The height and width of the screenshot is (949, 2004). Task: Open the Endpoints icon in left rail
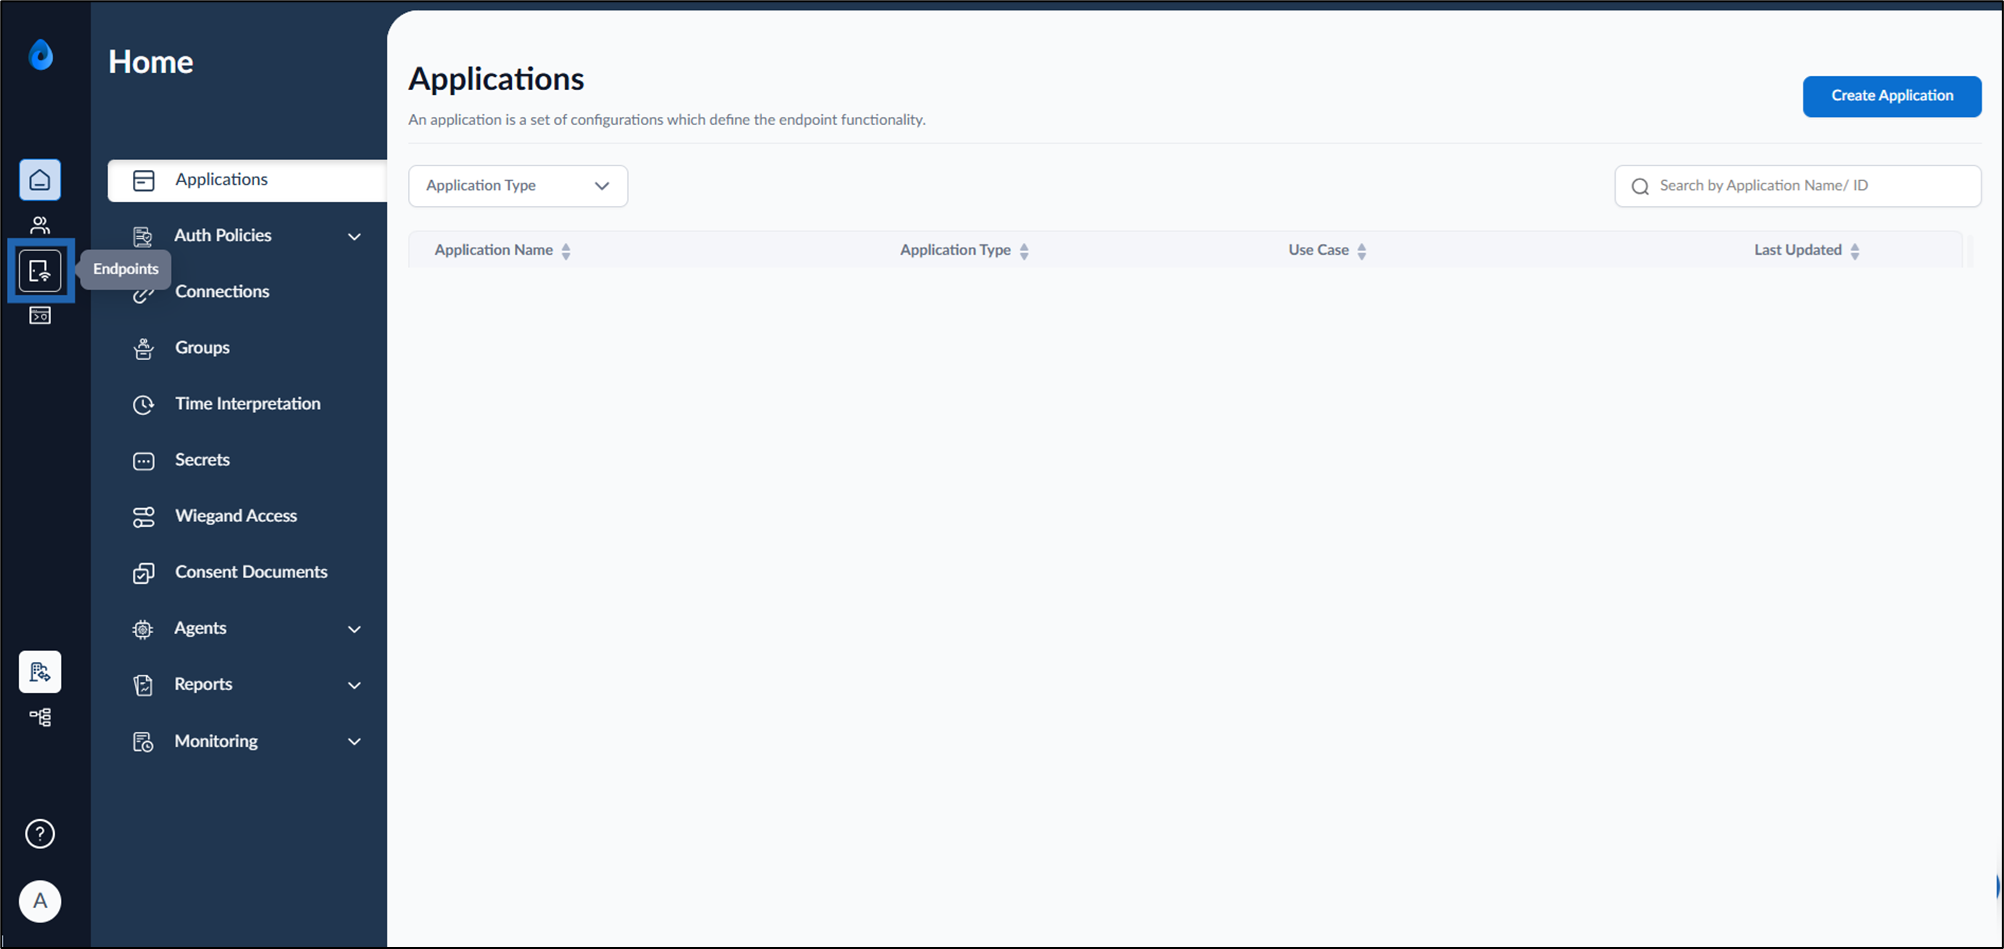40,271
